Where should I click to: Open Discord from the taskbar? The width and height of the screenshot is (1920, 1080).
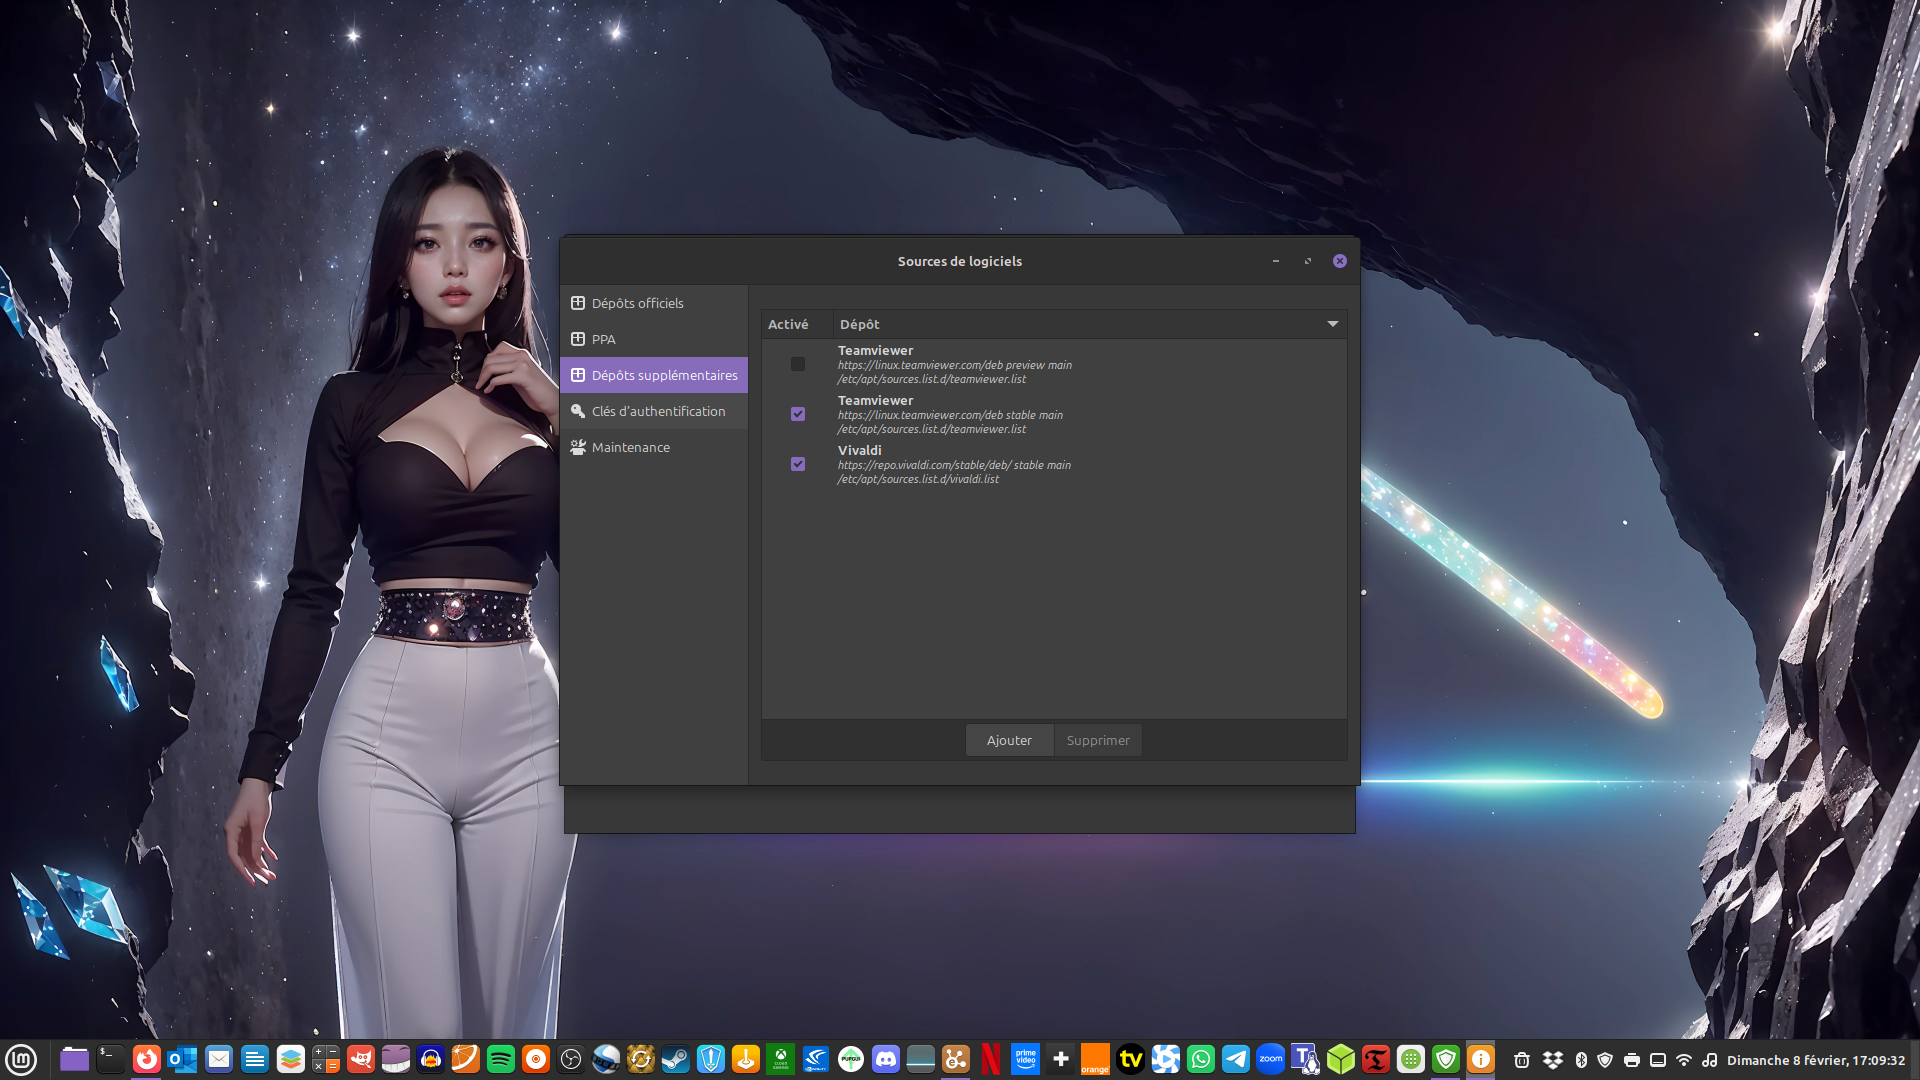tap(886, 1059)
